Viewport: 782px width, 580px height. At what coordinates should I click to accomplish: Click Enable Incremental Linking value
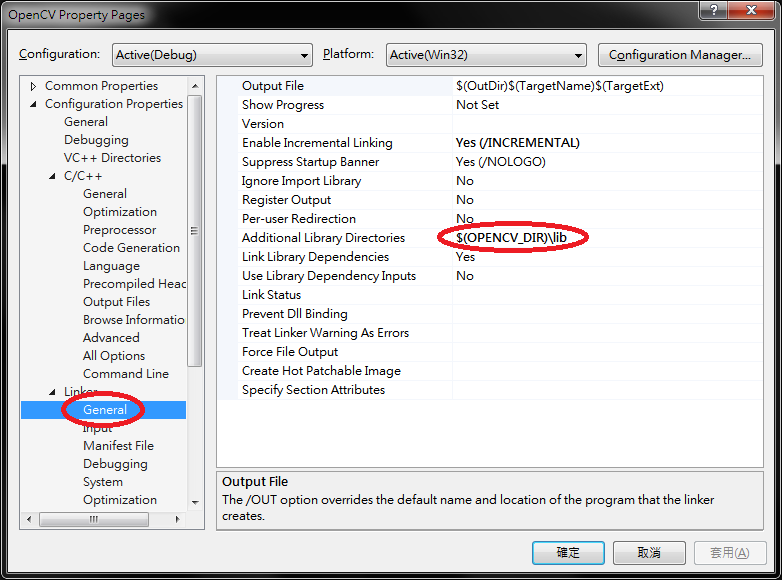607,143
